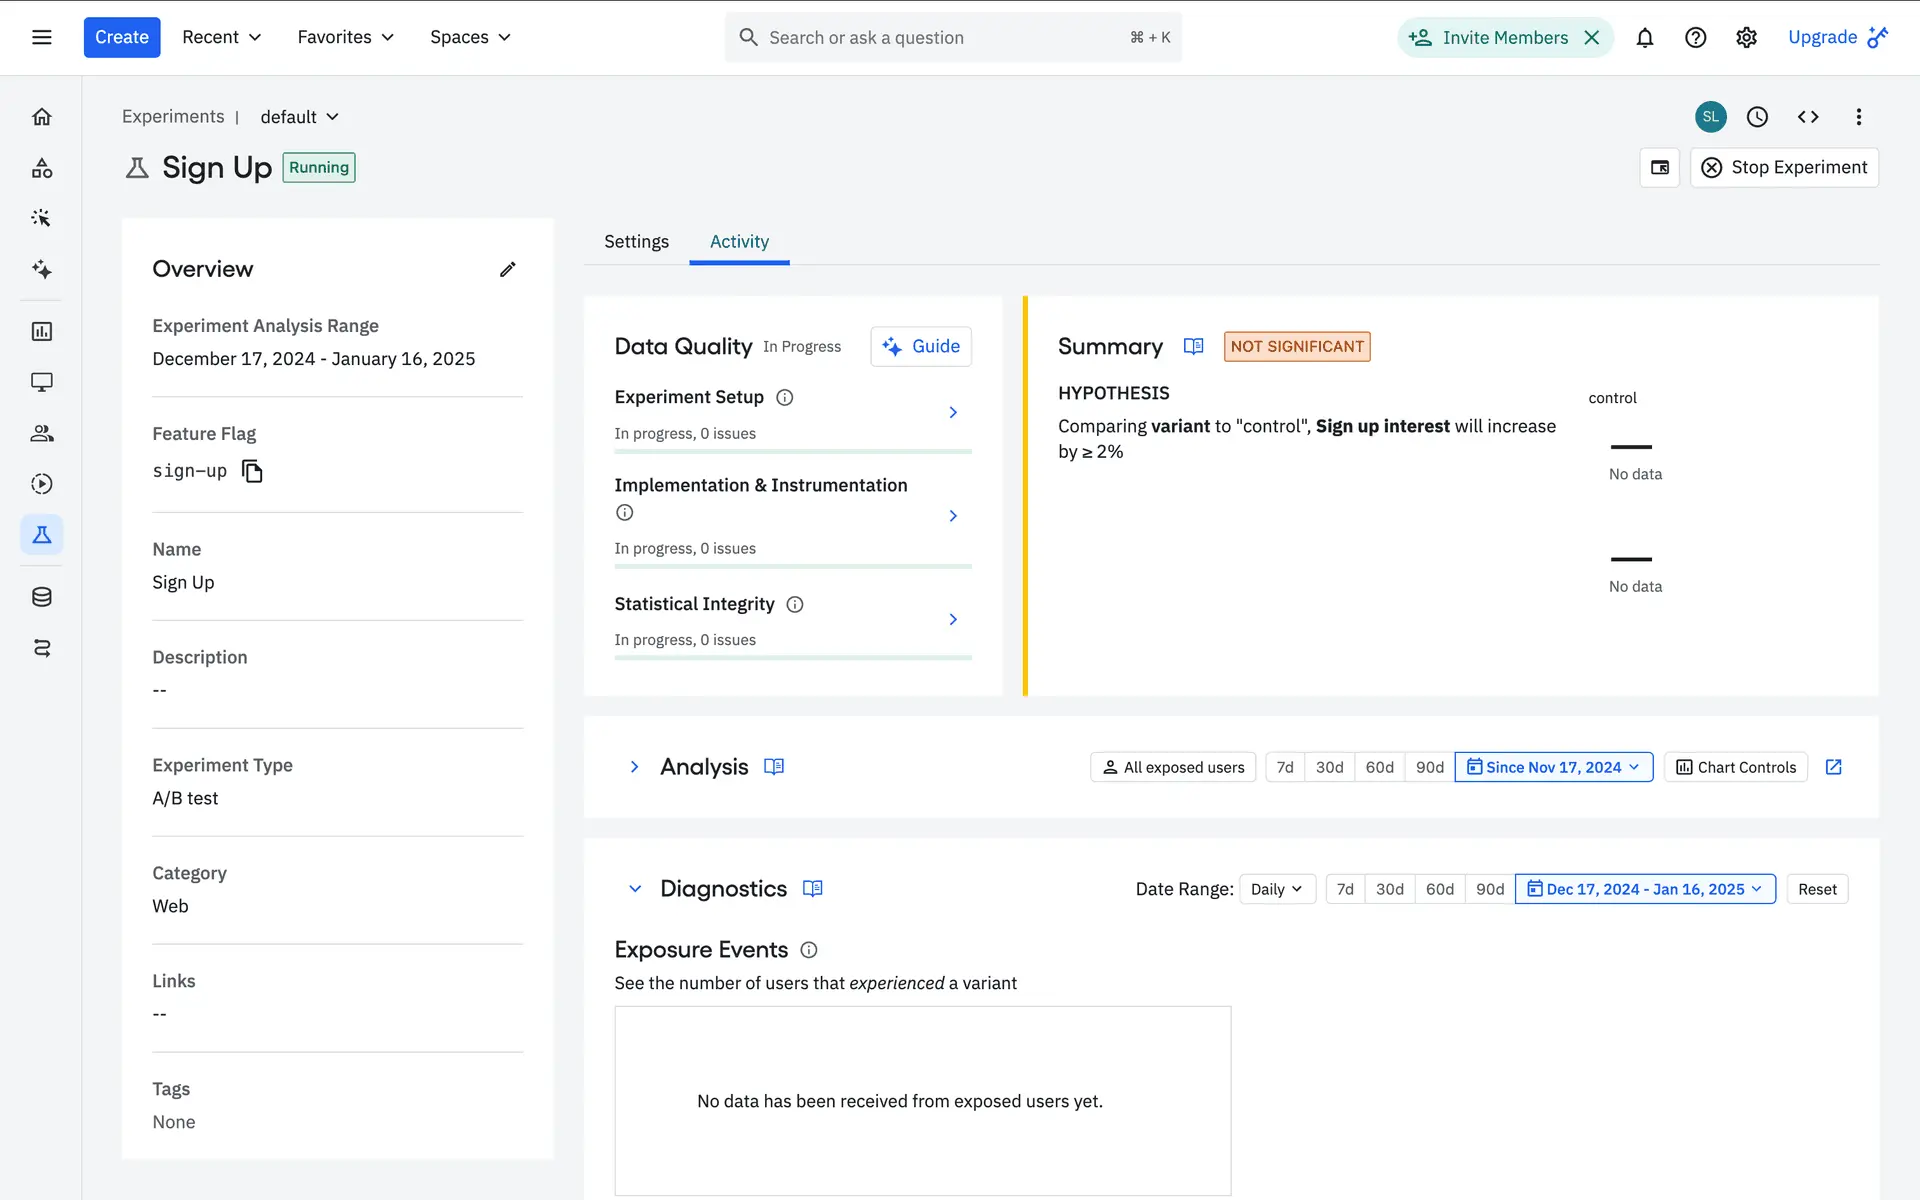This screenshot has height=1200, width=1920.
Task: Copy the sign-up feature flag key
Action: click(x=252, y=471)
